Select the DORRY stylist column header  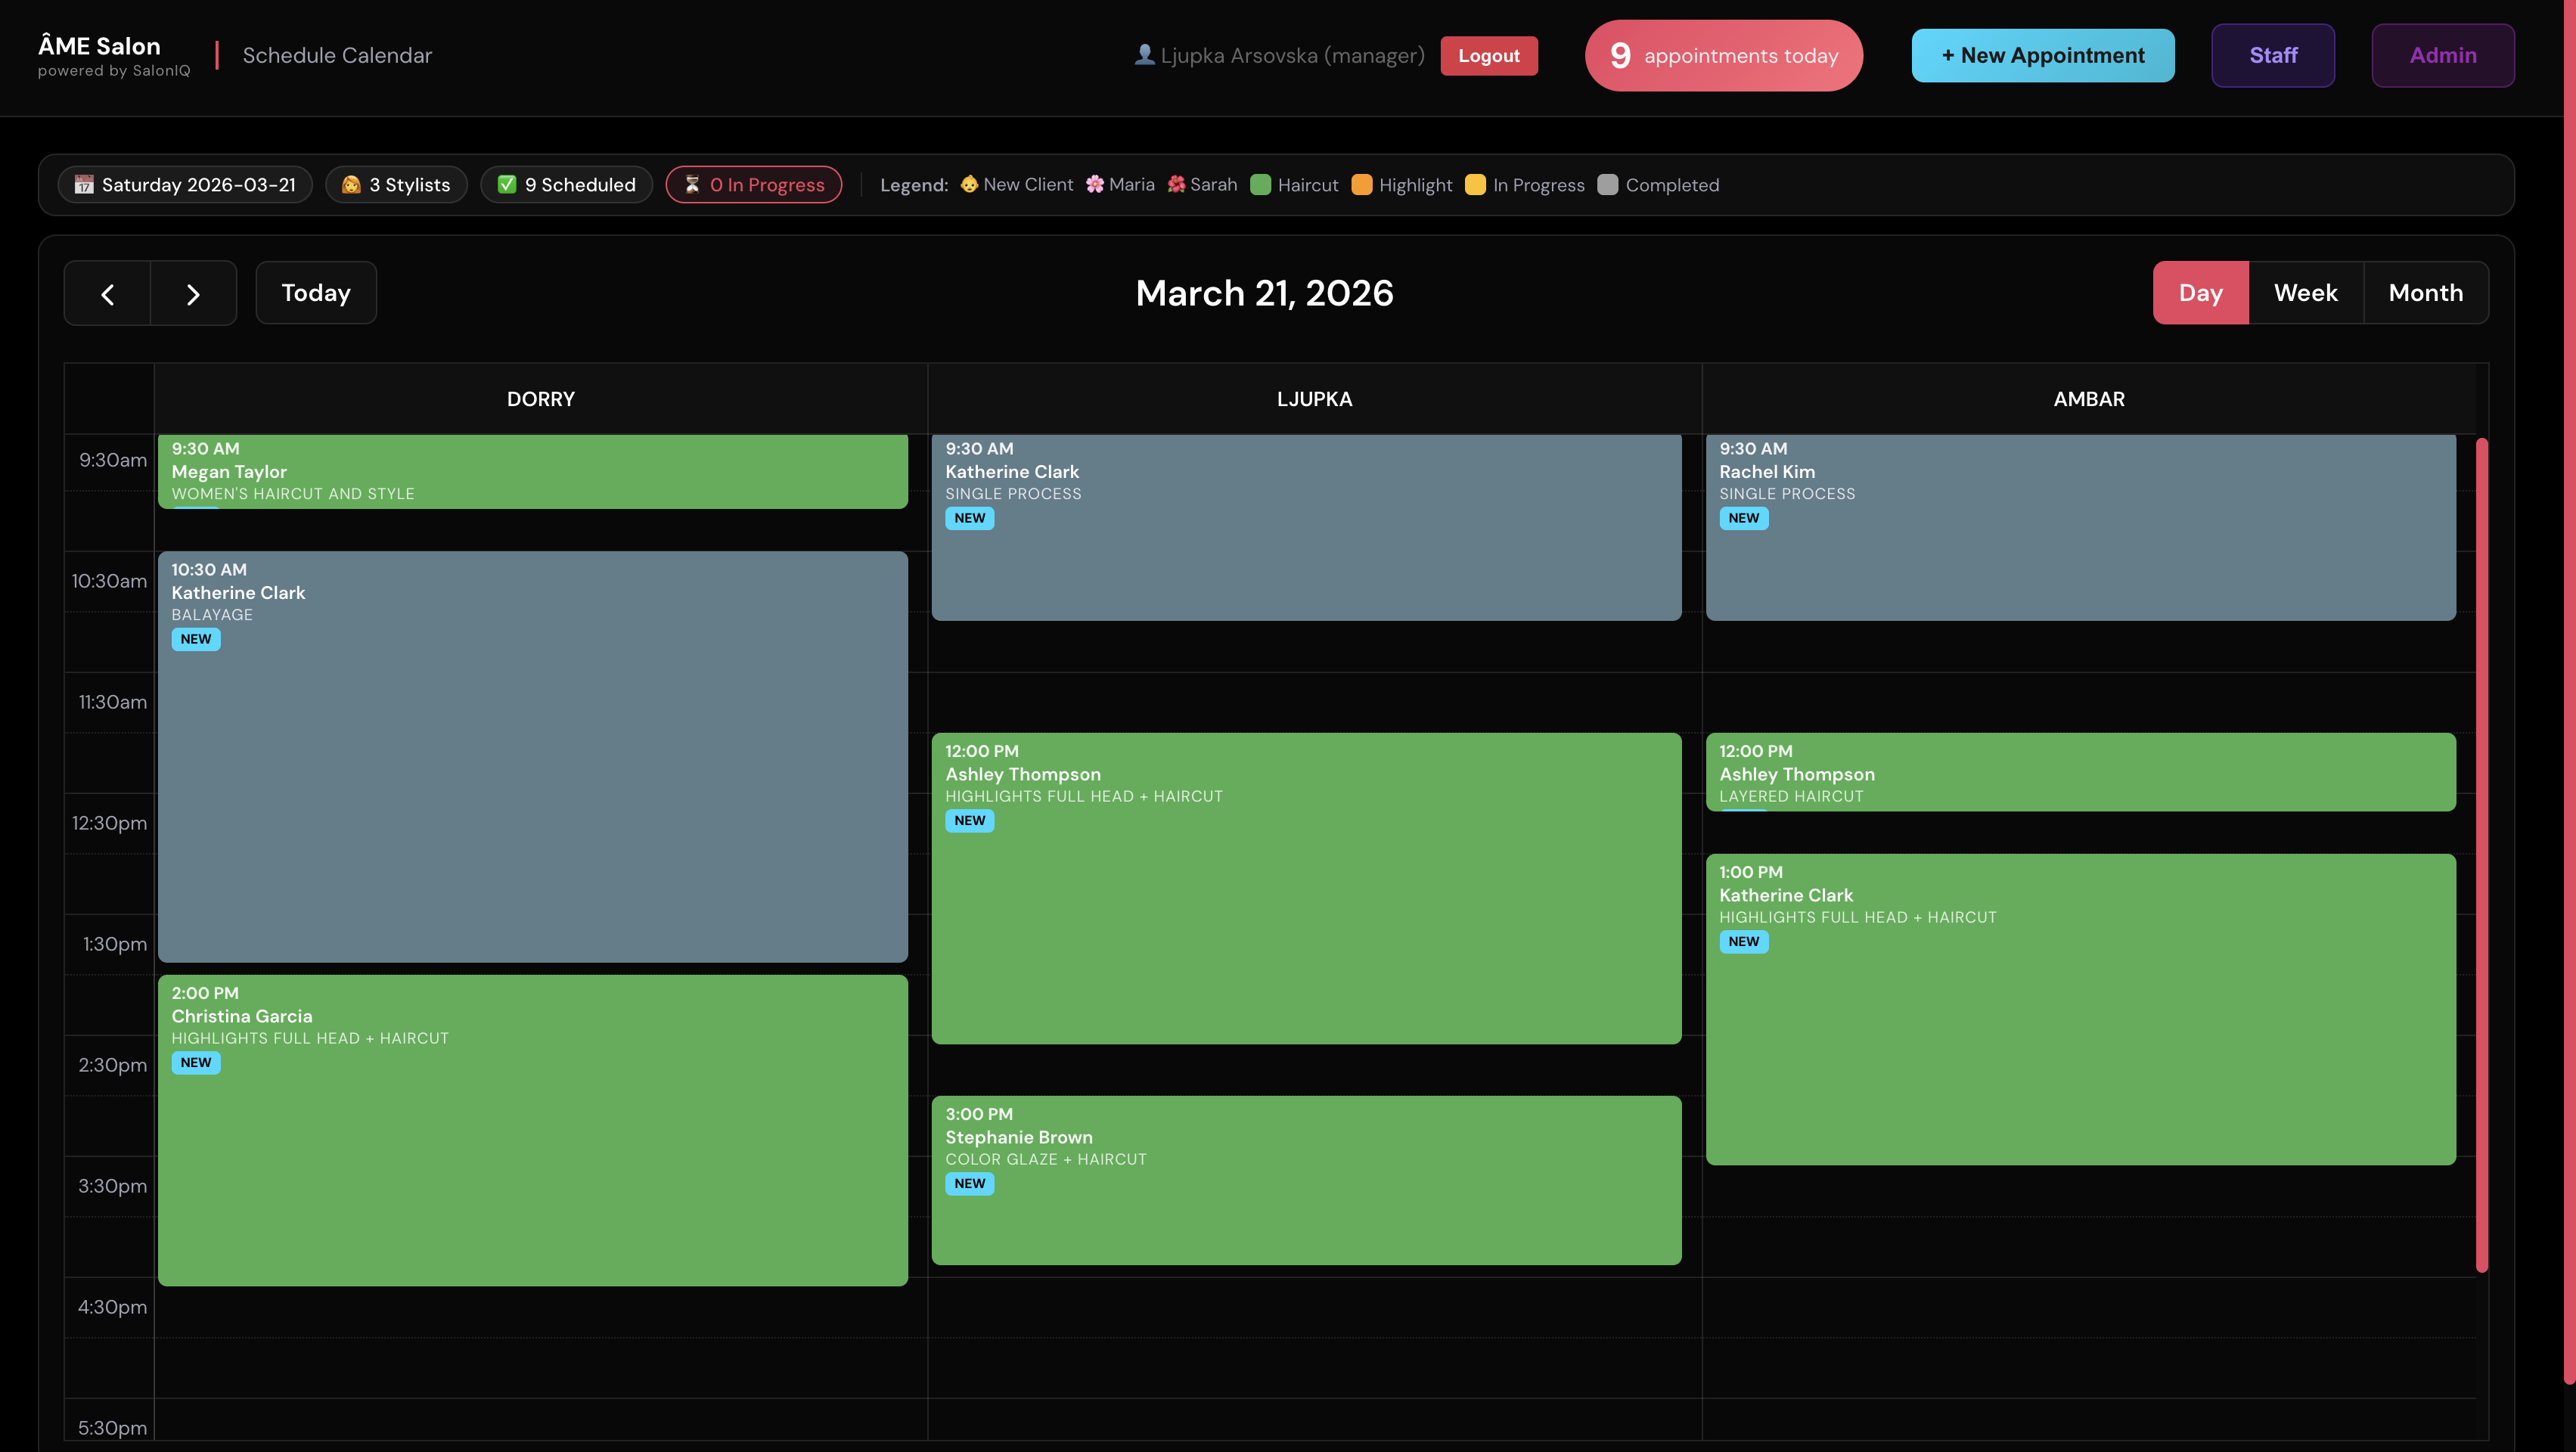click(x=541, y=399)
